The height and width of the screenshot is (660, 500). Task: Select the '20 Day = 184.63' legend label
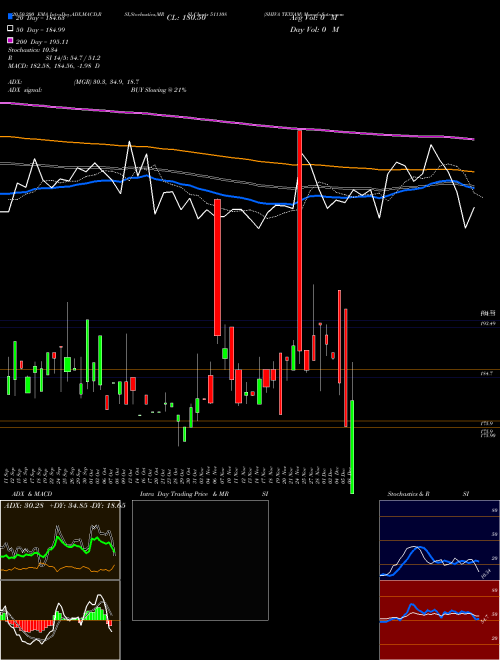(40, 18)
